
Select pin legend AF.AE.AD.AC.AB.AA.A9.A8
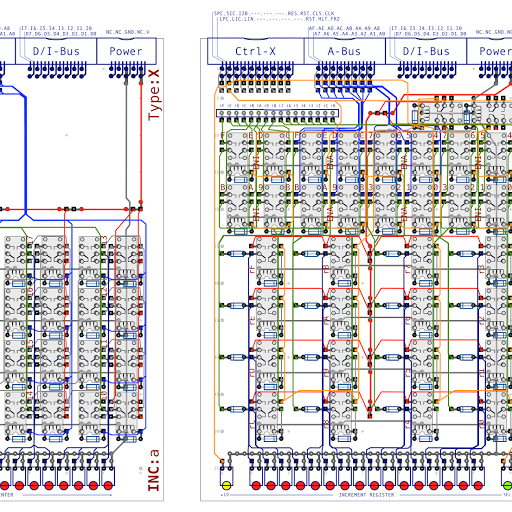click(344, 28)
